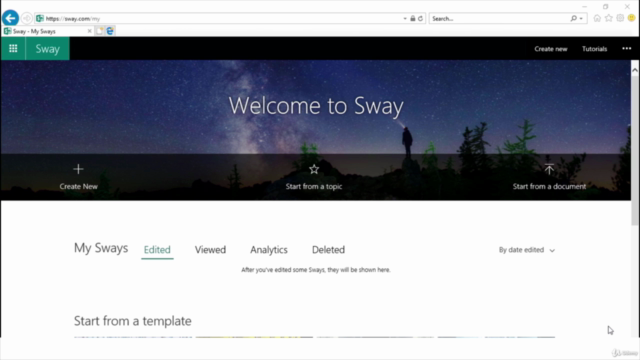Click Create new in top bar
This screenshot has width=640, height=360.
(551, 49)
